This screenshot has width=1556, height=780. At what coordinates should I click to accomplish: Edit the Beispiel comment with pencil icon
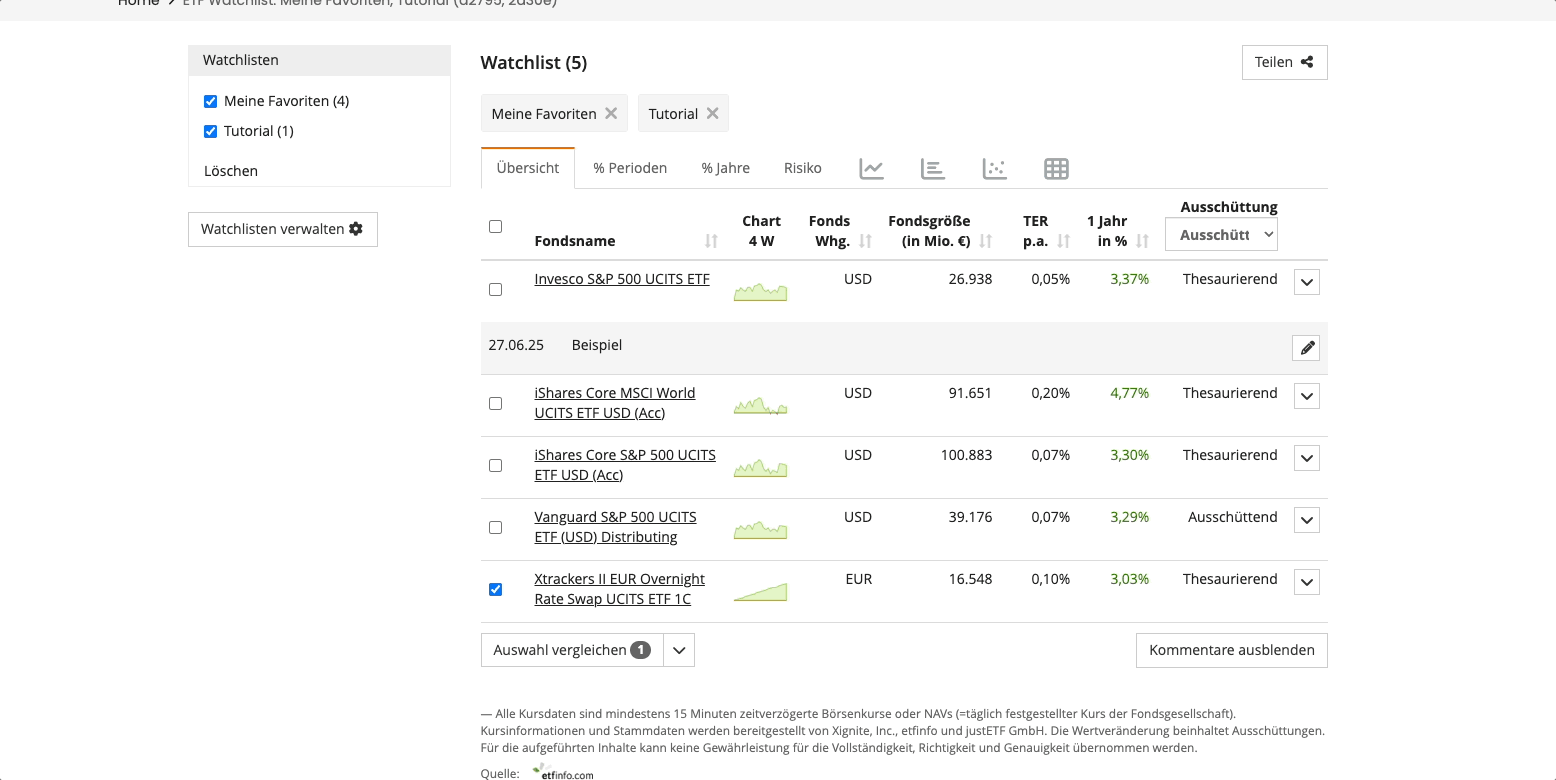(1306, 348)
